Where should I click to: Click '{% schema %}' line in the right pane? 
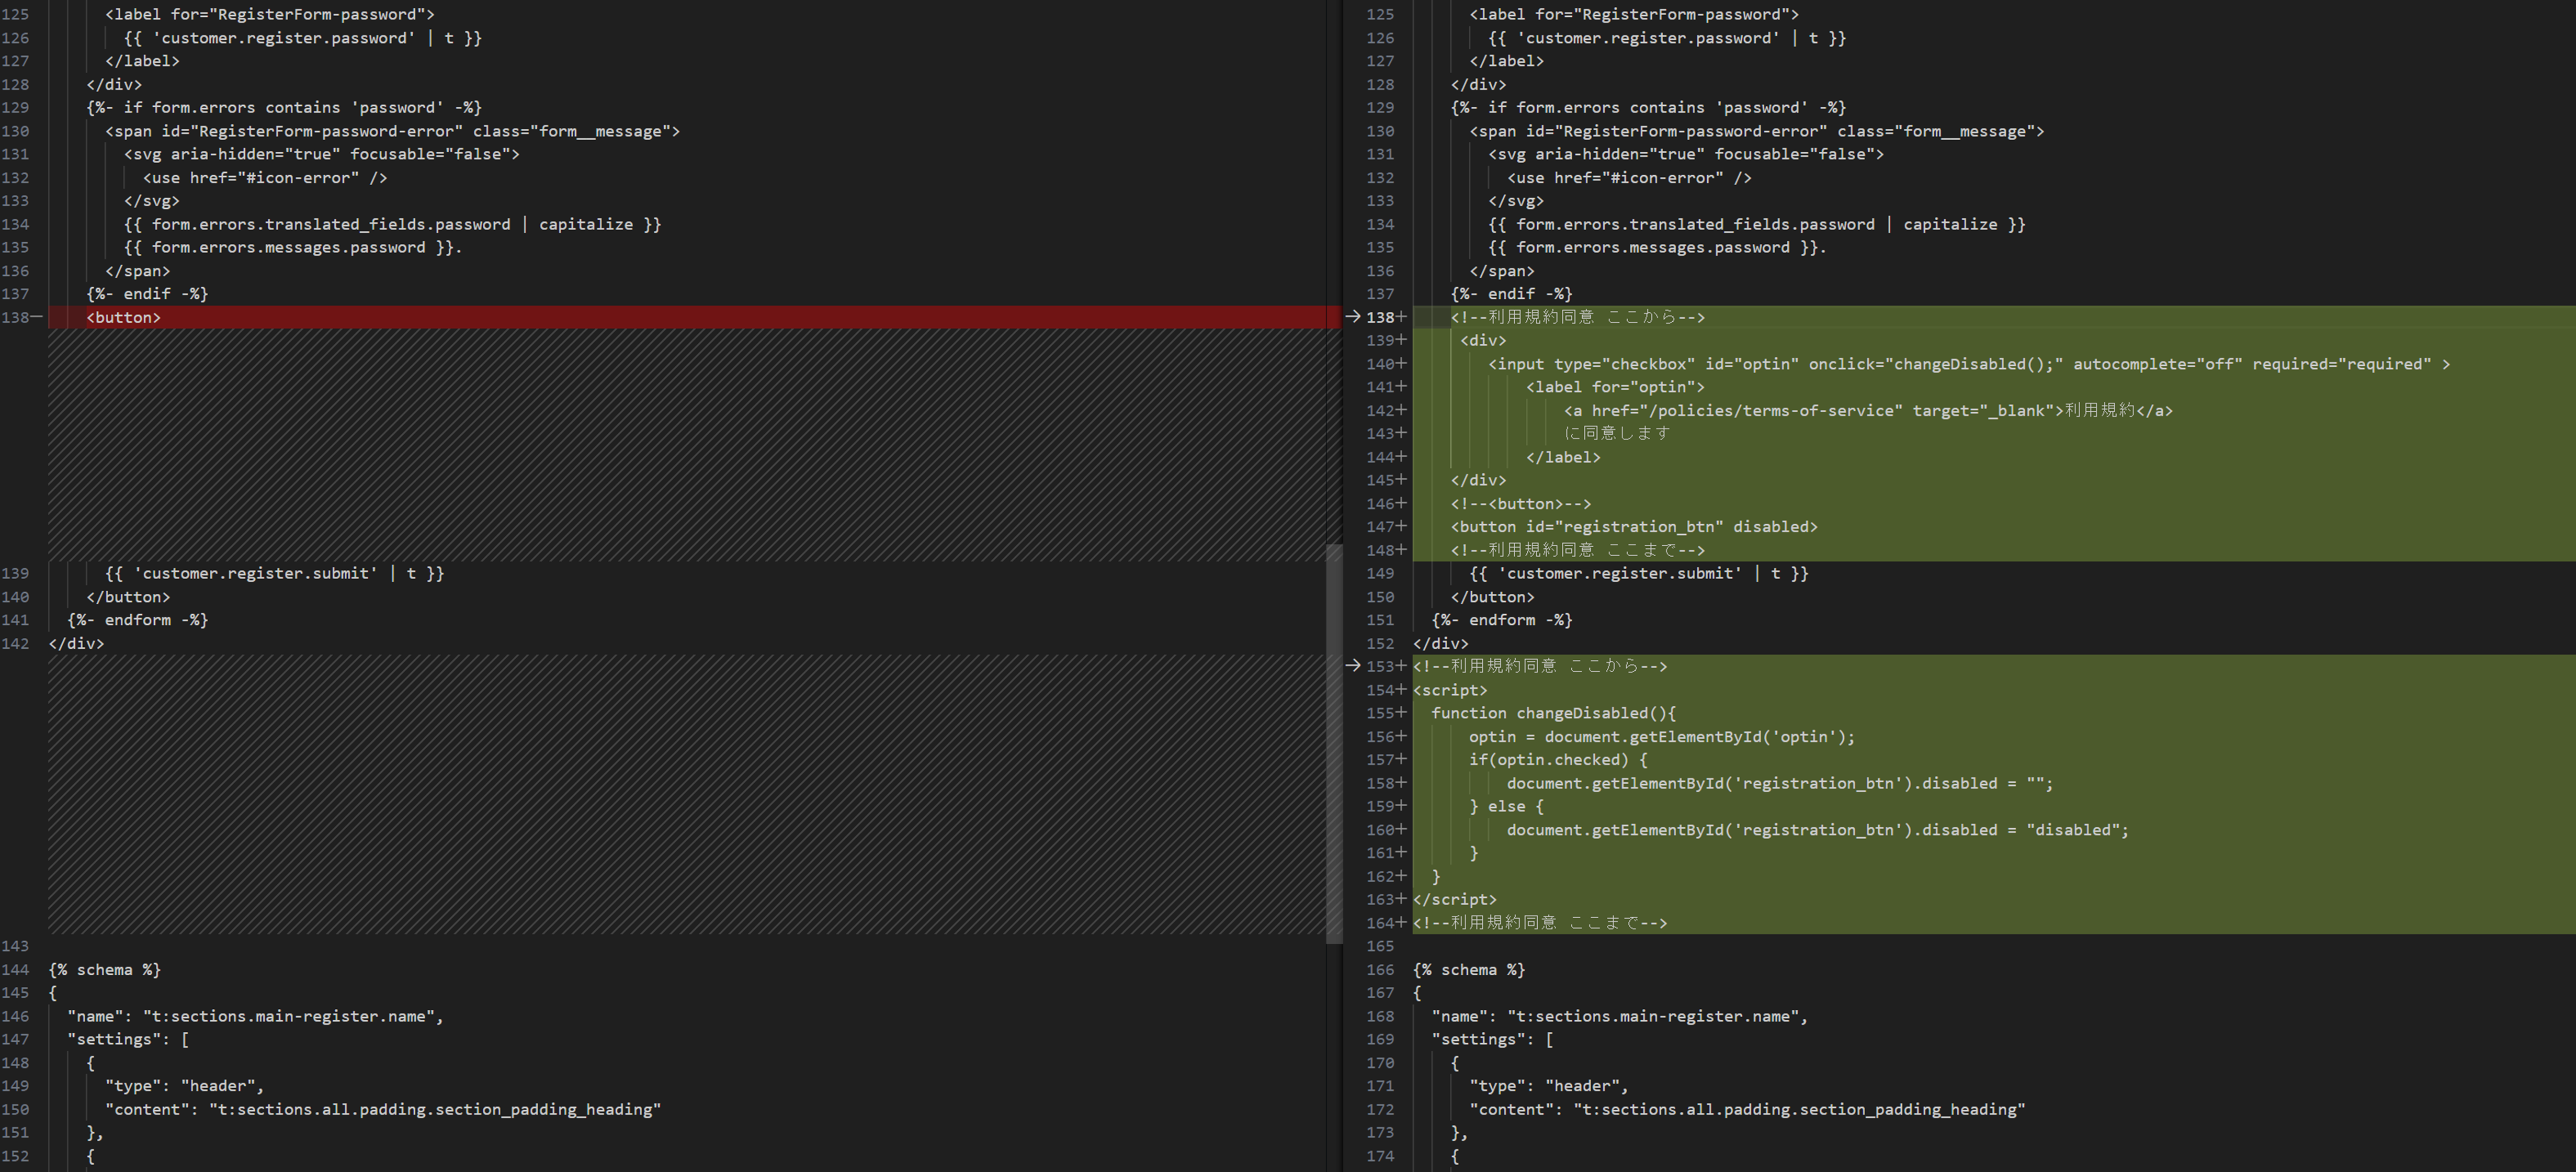pos(1468,969)
